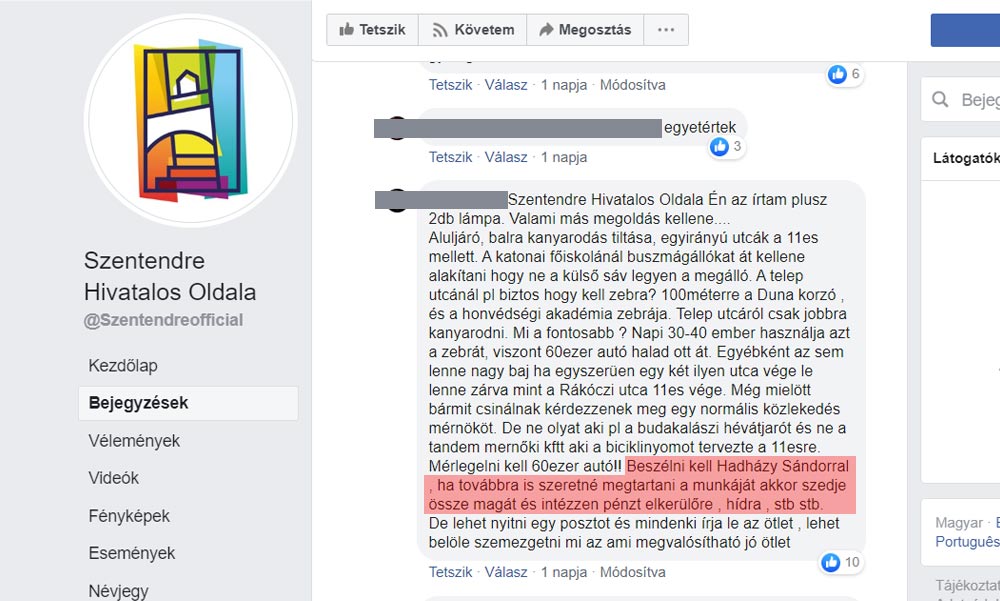Go to Vélemények section
This screenshot has height=601, width=1000.
click(x=134, y=441)
